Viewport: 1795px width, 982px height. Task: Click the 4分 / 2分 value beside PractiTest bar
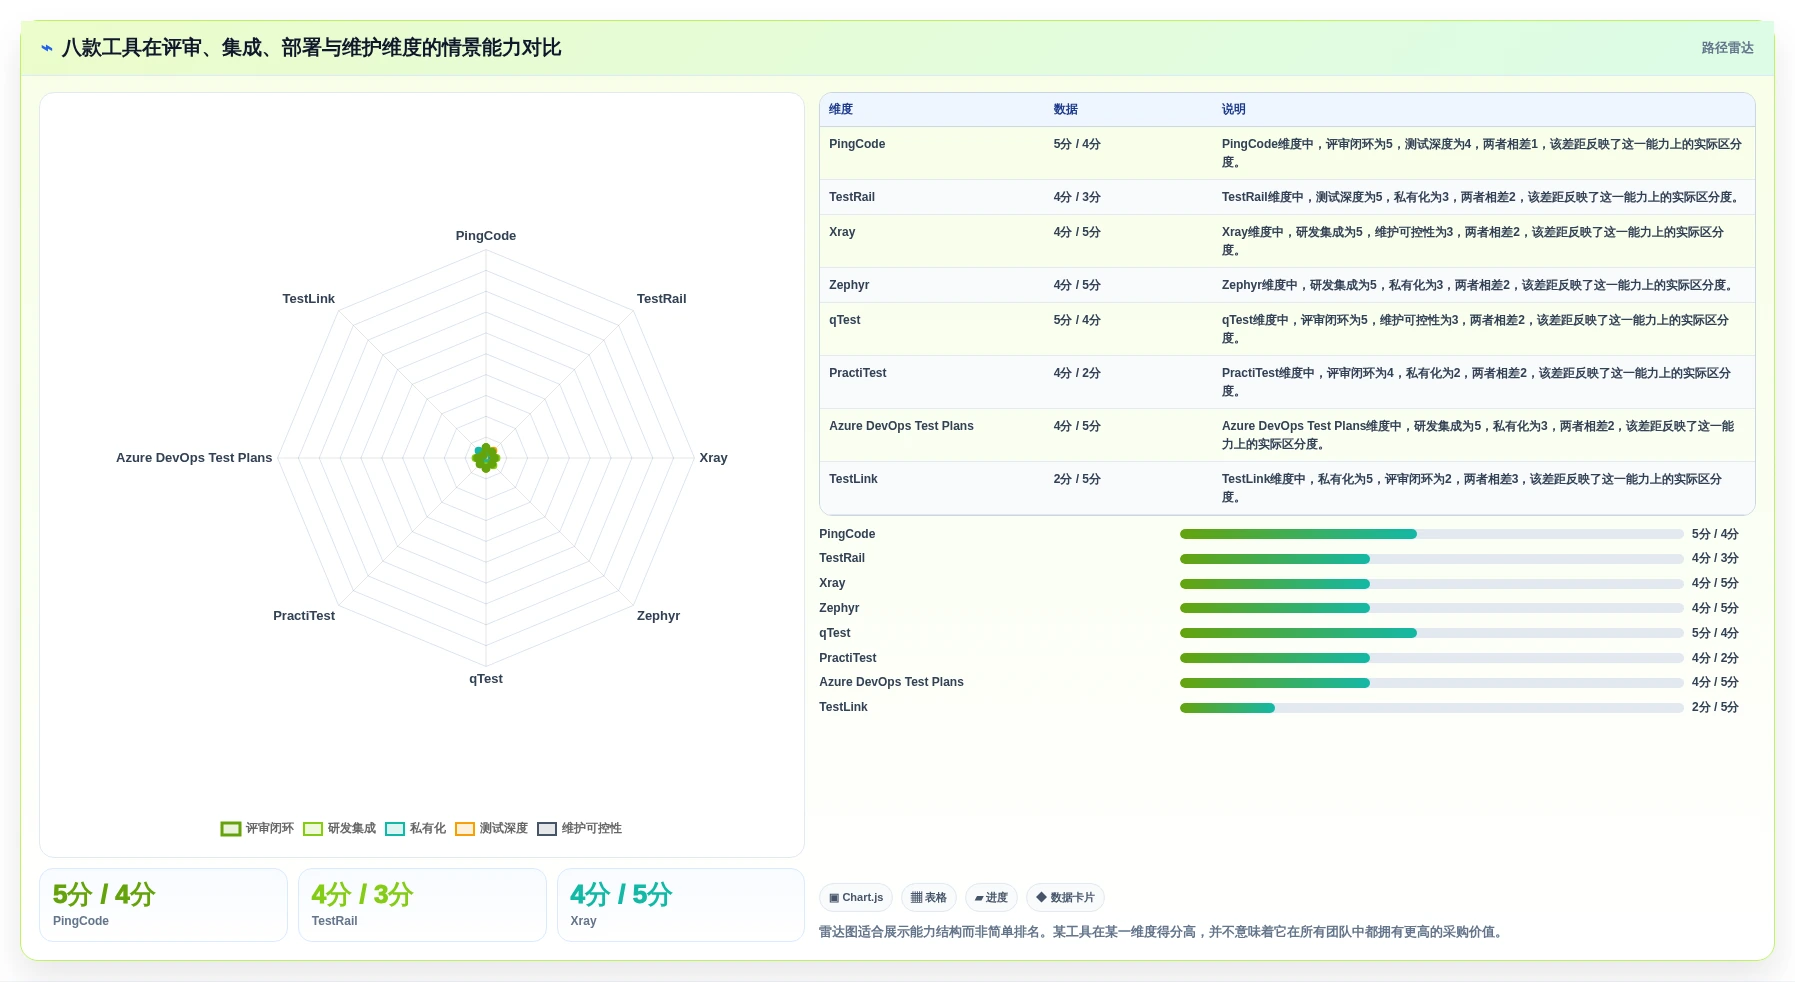pos(1715,658)
